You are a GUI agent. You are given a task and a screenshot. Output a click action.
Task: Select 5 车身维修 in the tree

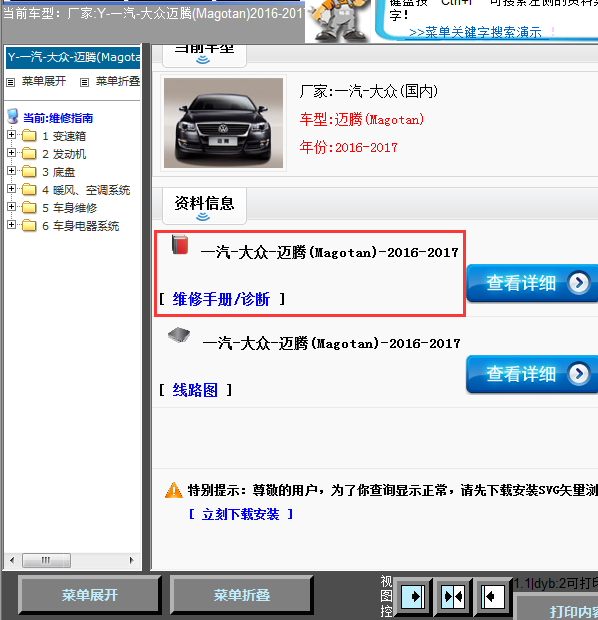pos(69,208)
